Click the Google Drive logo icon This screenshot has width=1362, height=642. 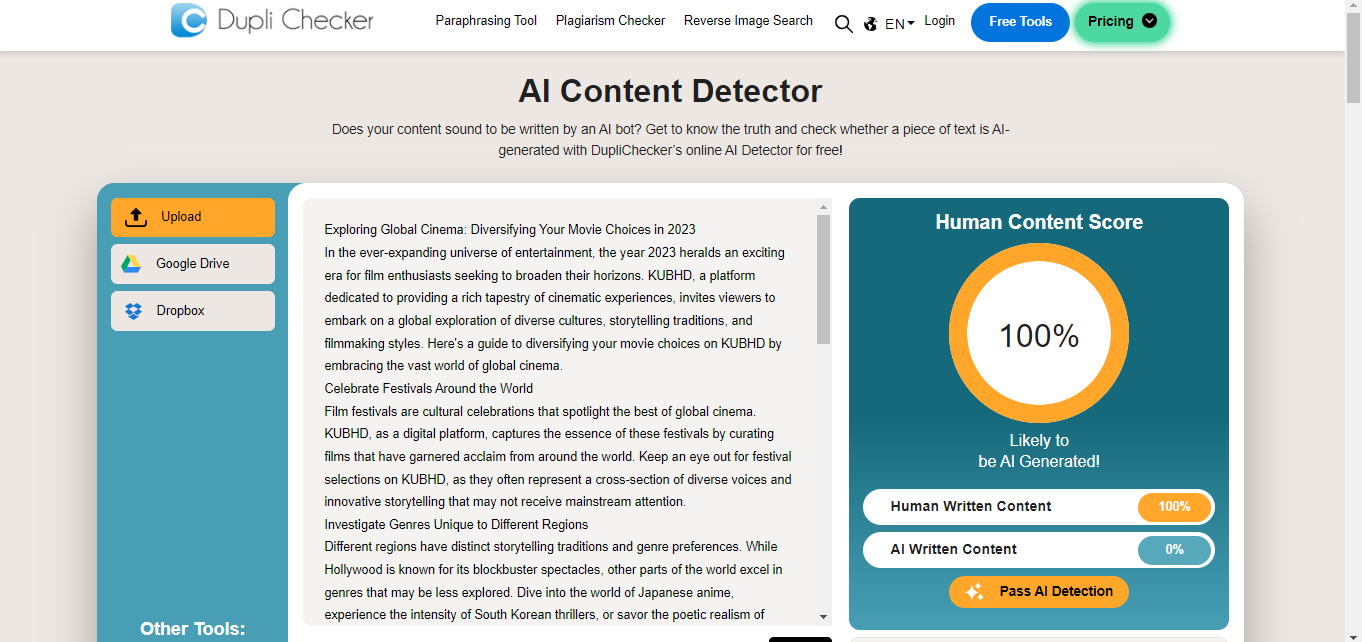(131, 264)
